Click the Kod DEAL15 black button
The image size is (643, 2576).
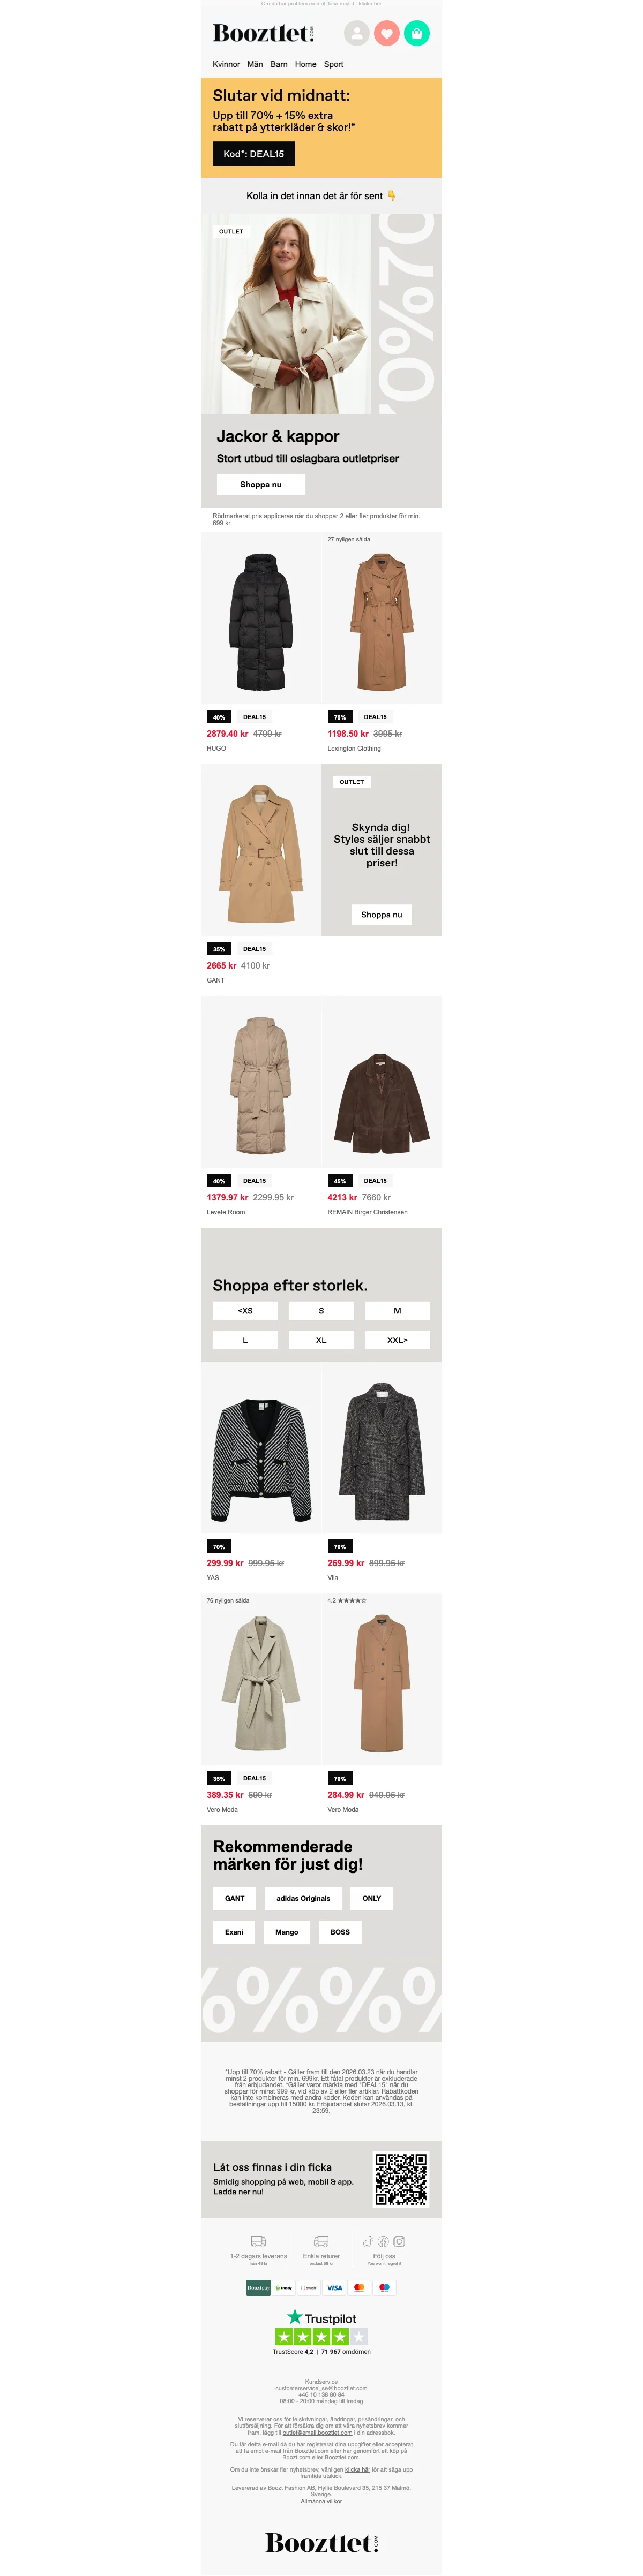[253, 153]
